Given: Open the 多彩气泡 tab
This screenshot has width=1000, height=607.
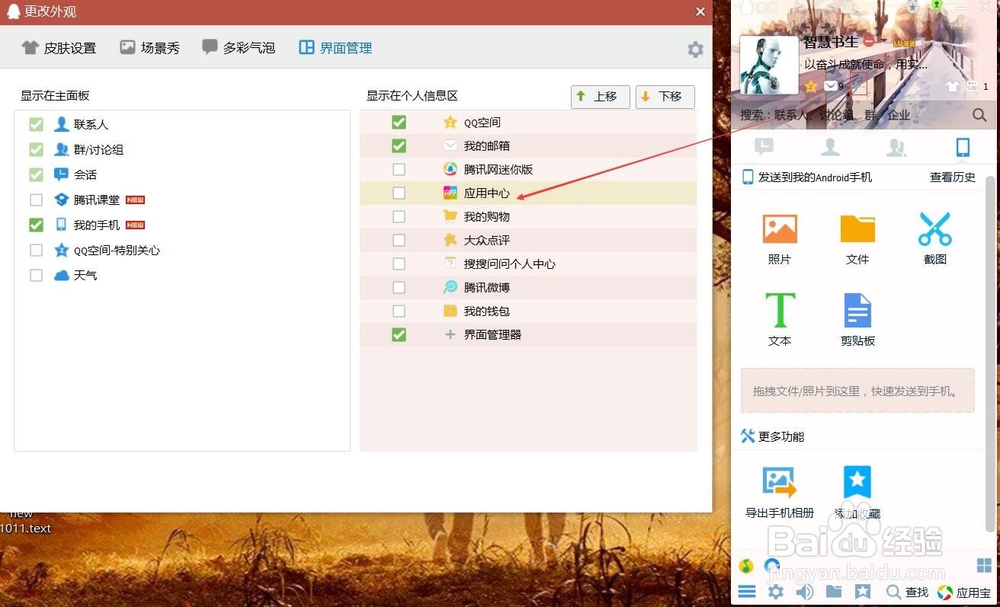Looking at the screenshot, I should [x=239, y=47].
